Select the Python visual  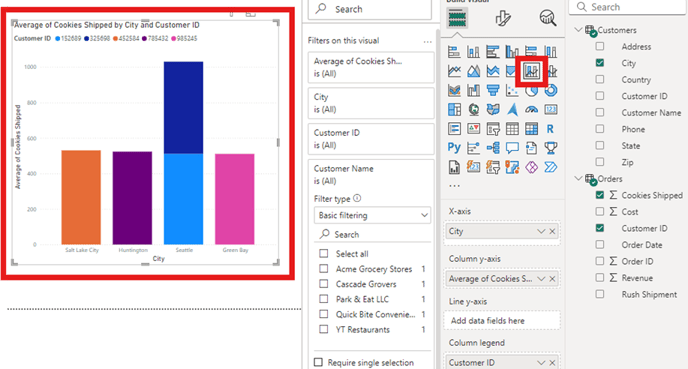454,147
